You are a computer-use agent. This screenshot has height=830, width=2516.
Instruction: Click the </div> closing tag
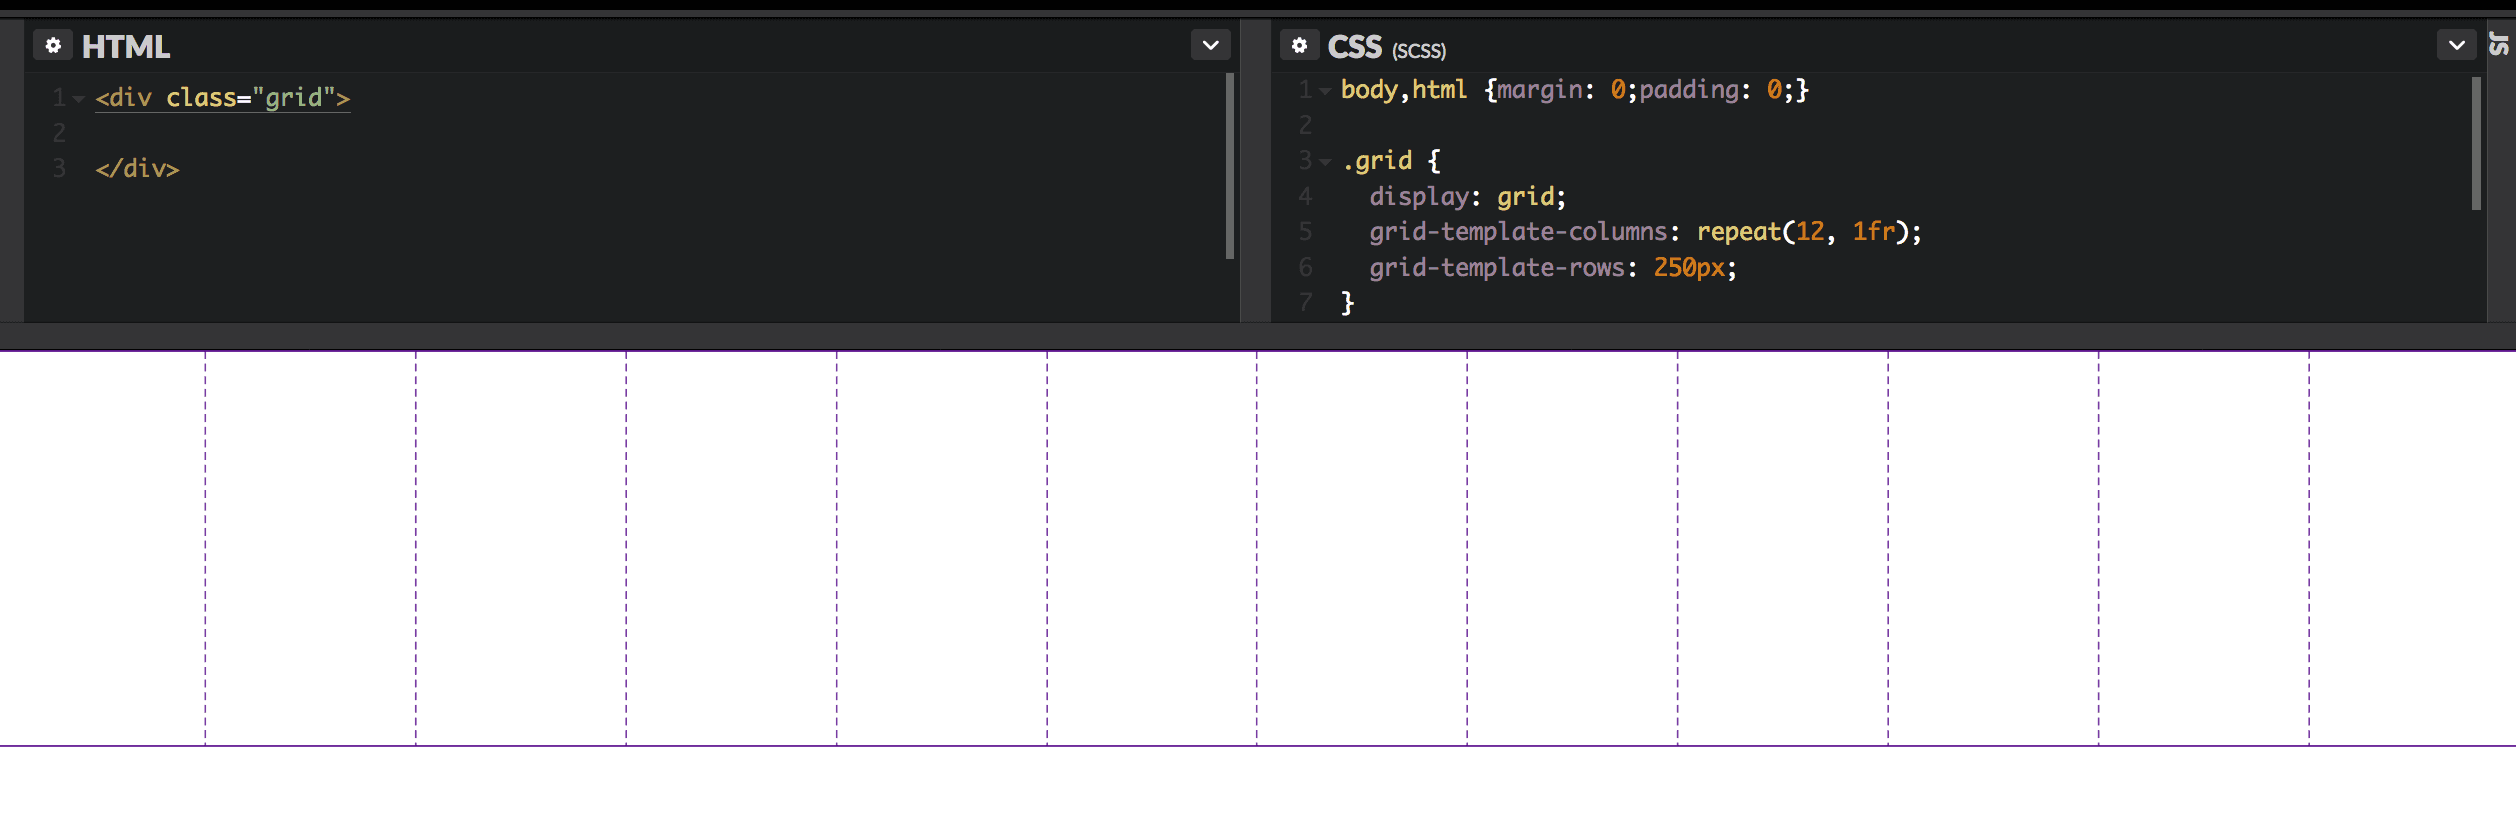click(x=137, y=168)
